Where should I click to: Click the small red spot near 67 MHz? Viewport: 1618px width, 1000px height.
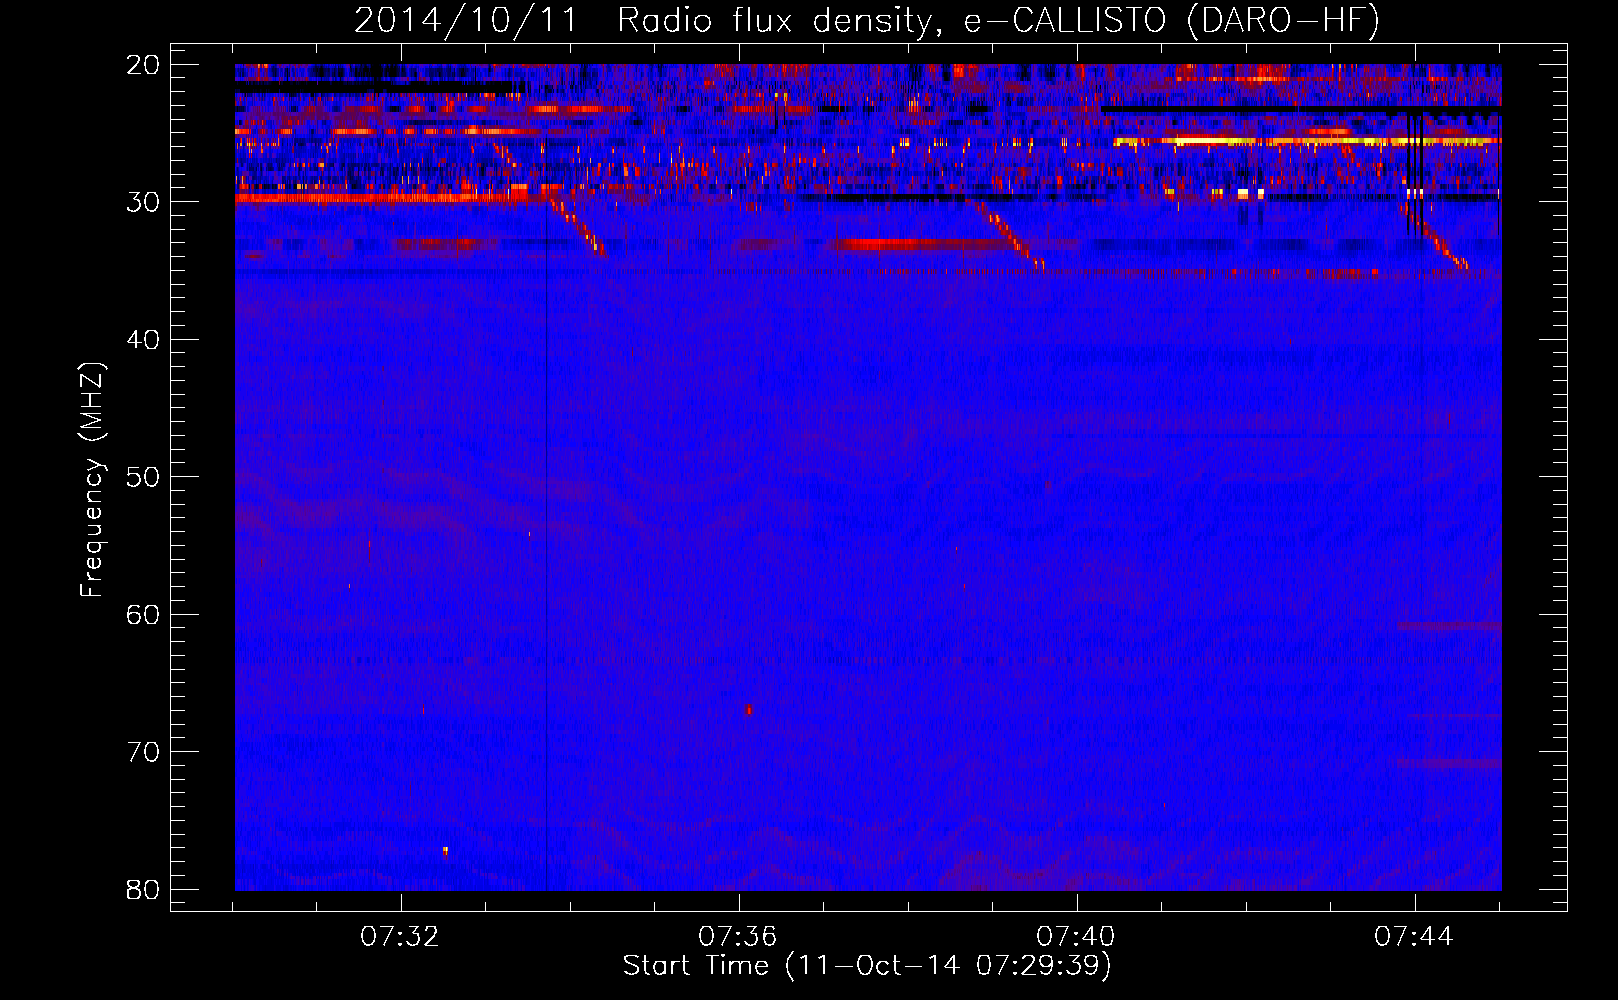pyautogui.click(x=748, y=709)
